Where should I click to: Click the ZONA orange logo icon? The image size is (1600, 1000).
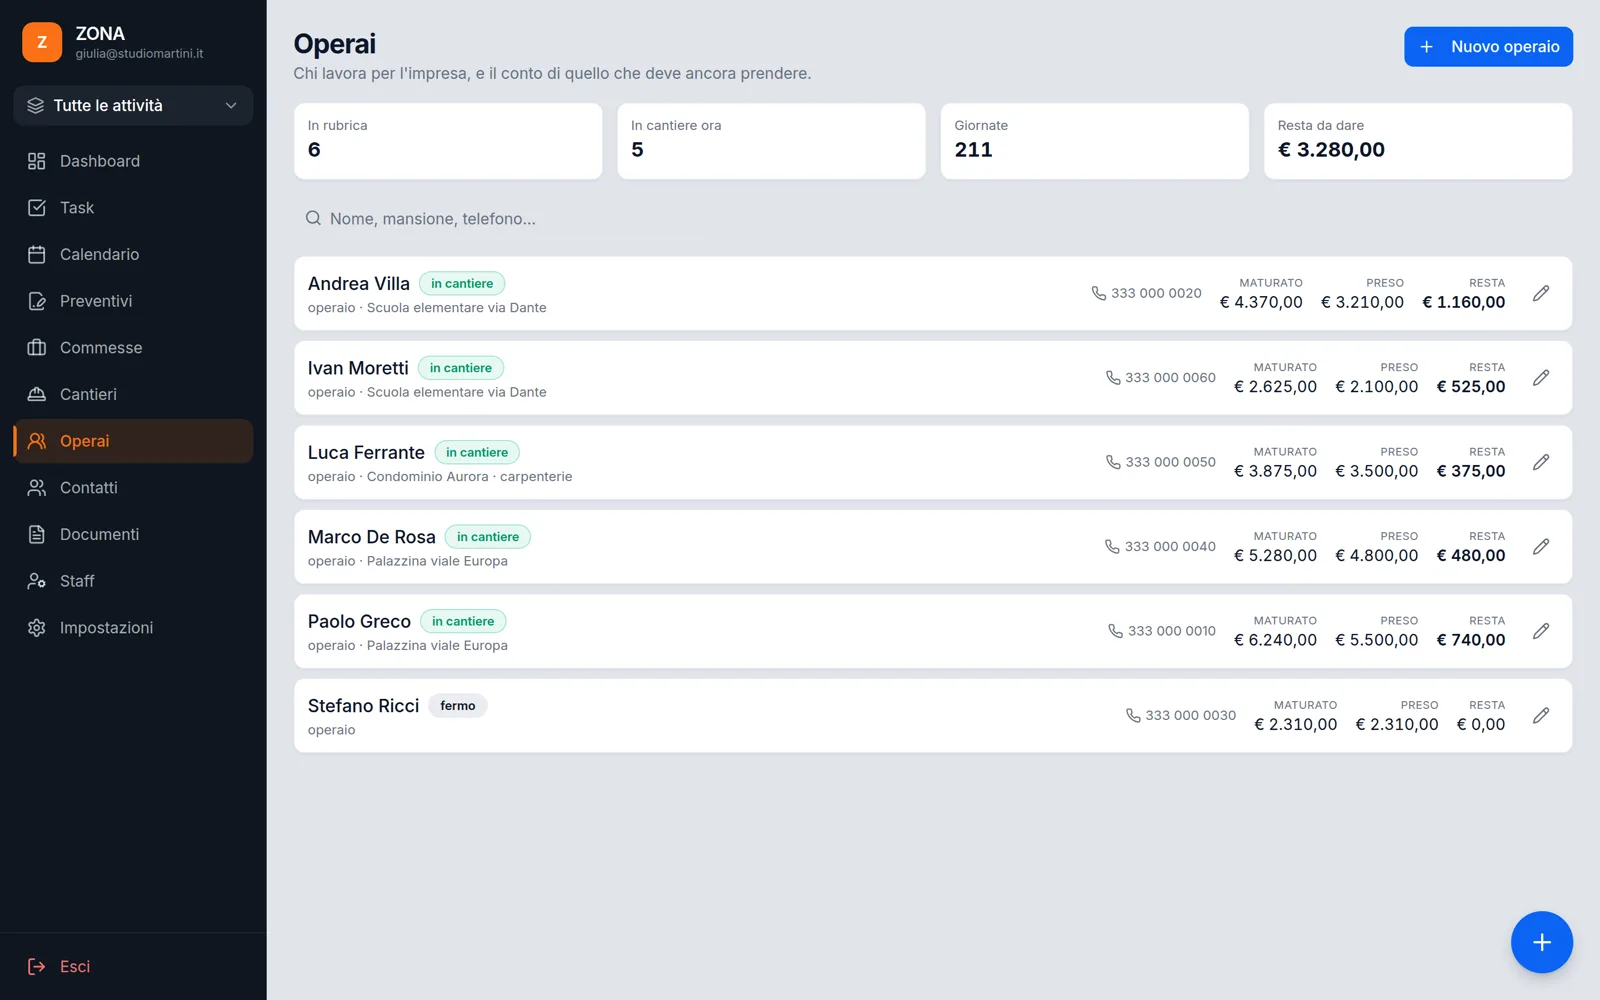pos(42,42)
